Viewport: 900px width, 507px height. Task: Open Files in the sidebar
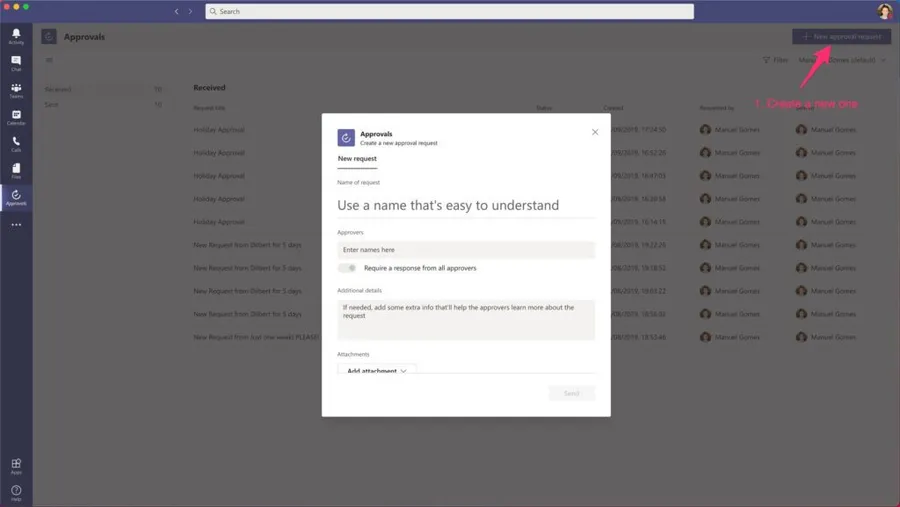16,171
